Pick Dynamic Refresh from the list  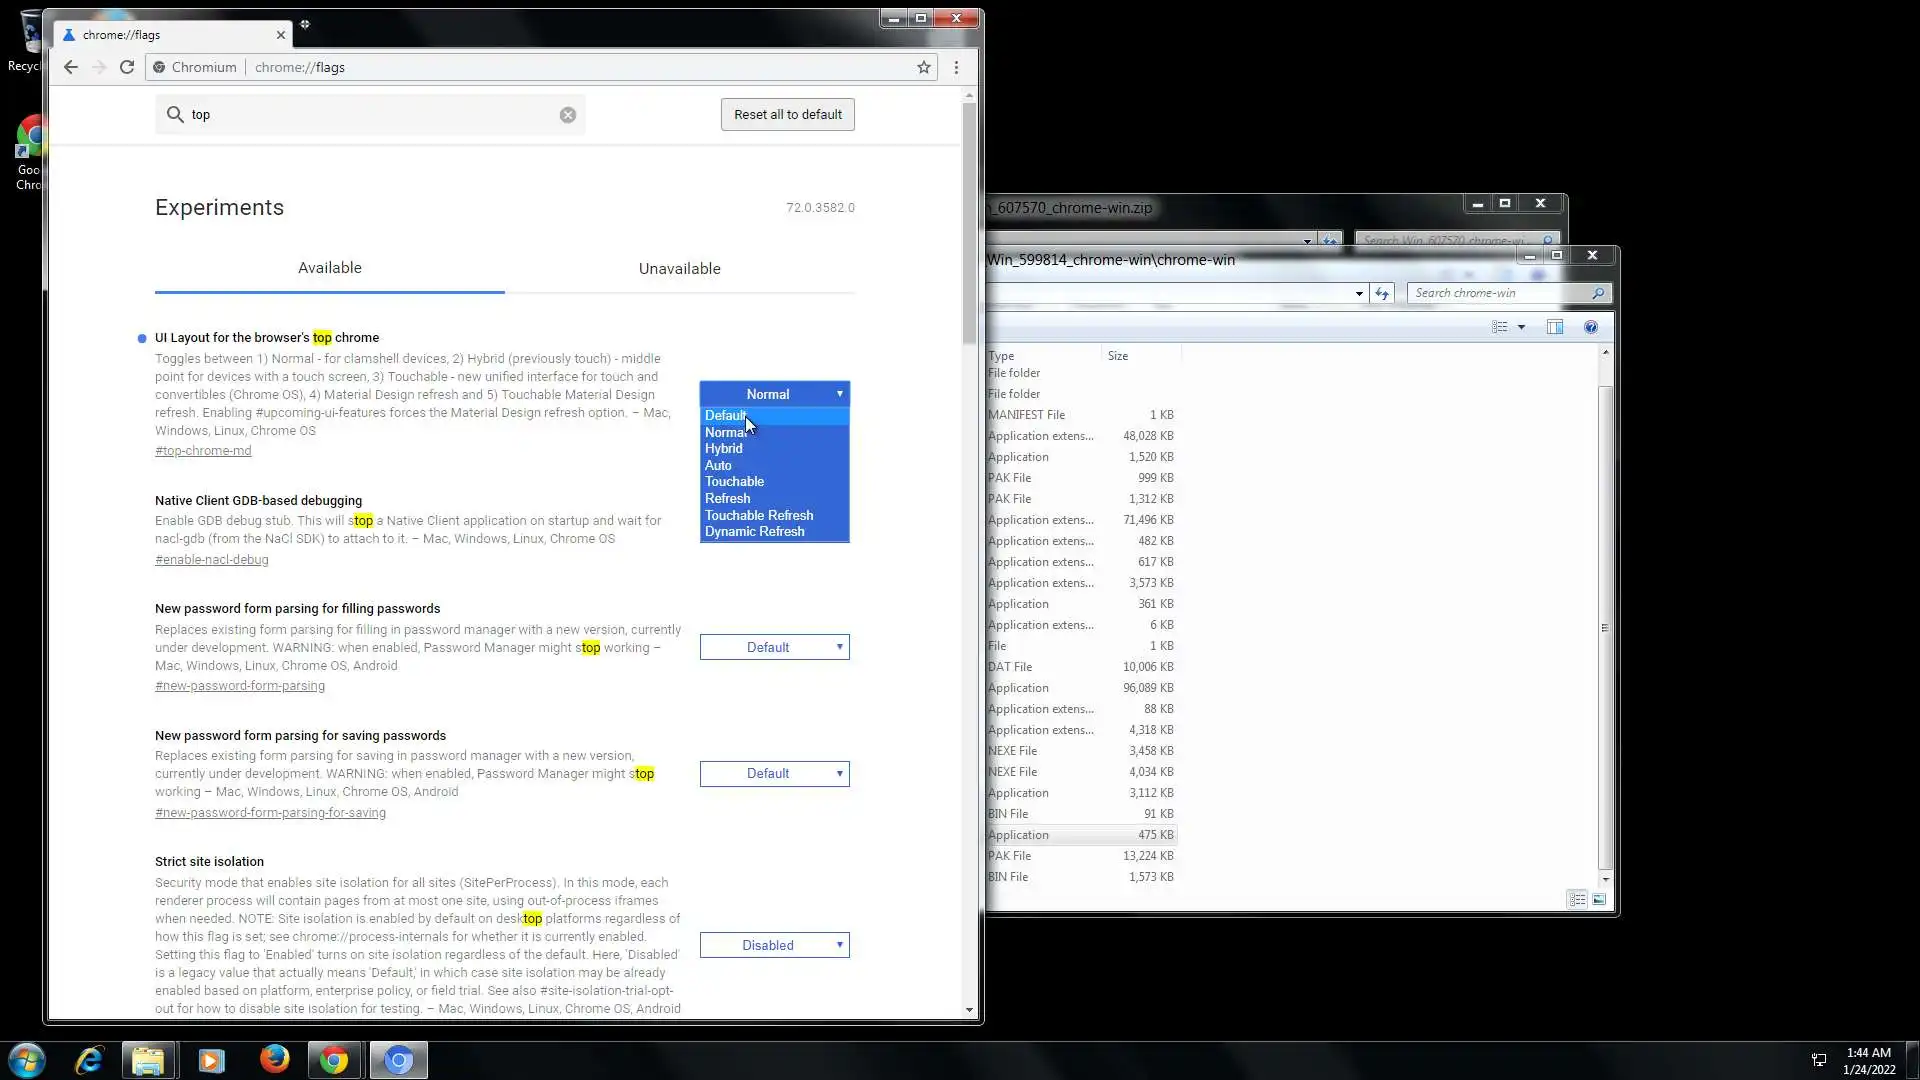755,532
